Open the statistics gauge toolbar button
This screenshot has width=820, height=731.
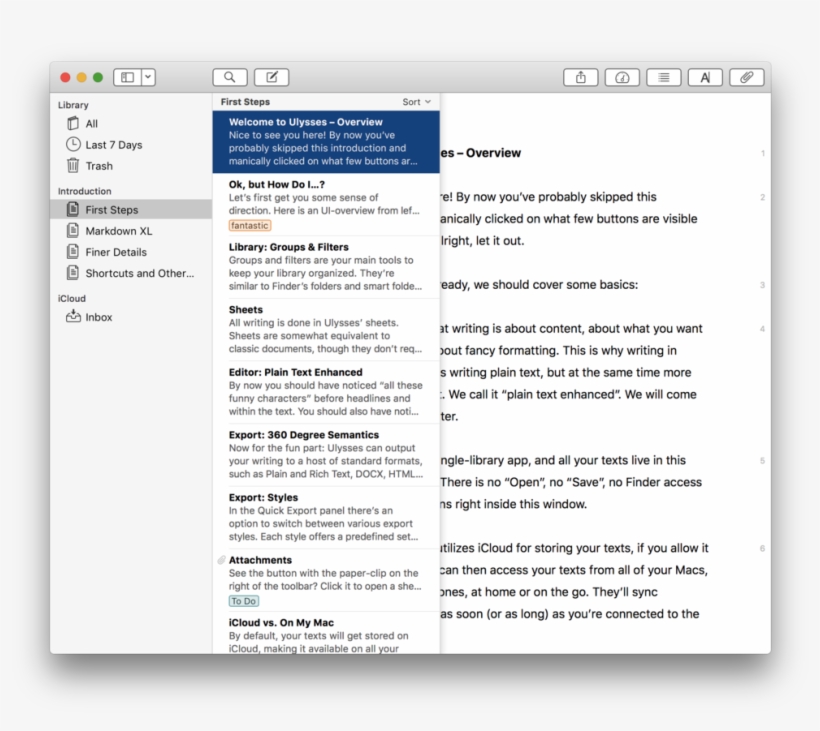pos(622,77)
